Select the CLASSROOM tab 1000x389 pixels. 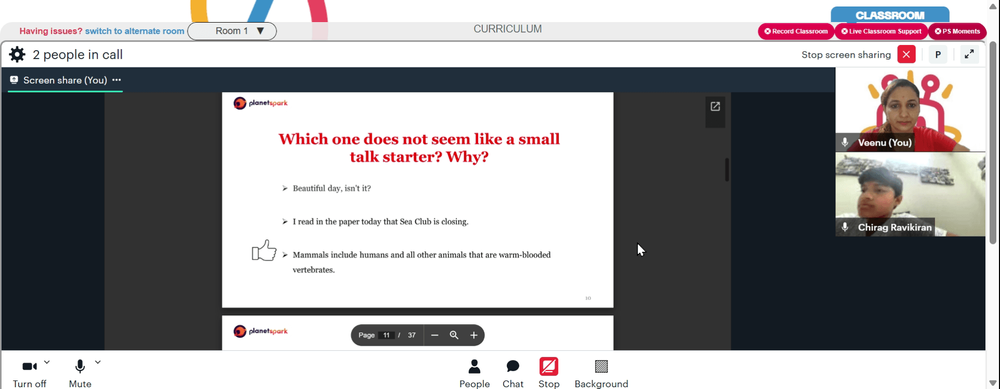[890, 15]
